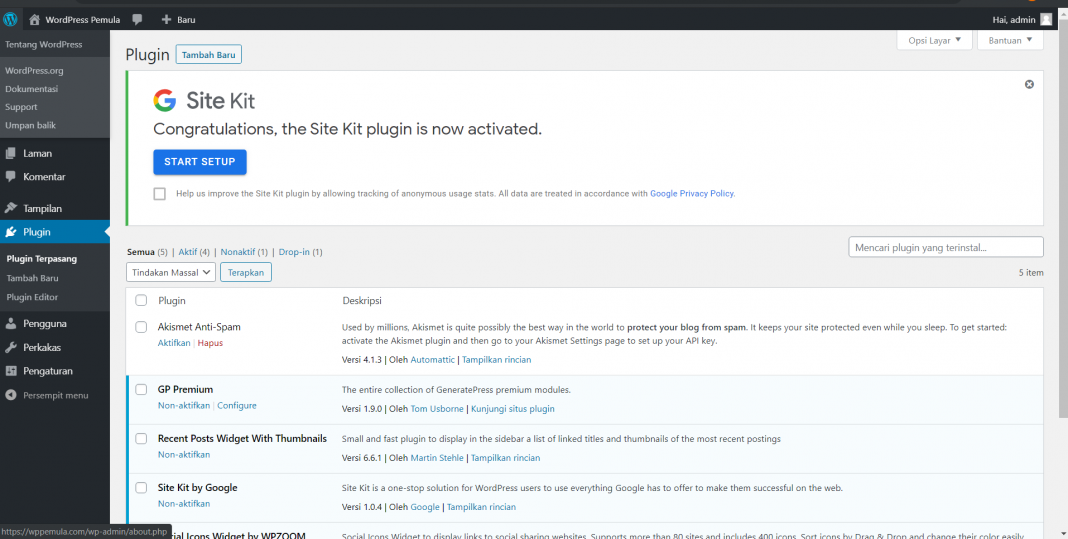Click the Pengaturan settings icon in sidebar
This screenshot has height=539, width=1068.
pyautogui.click(x=11, y=371)
